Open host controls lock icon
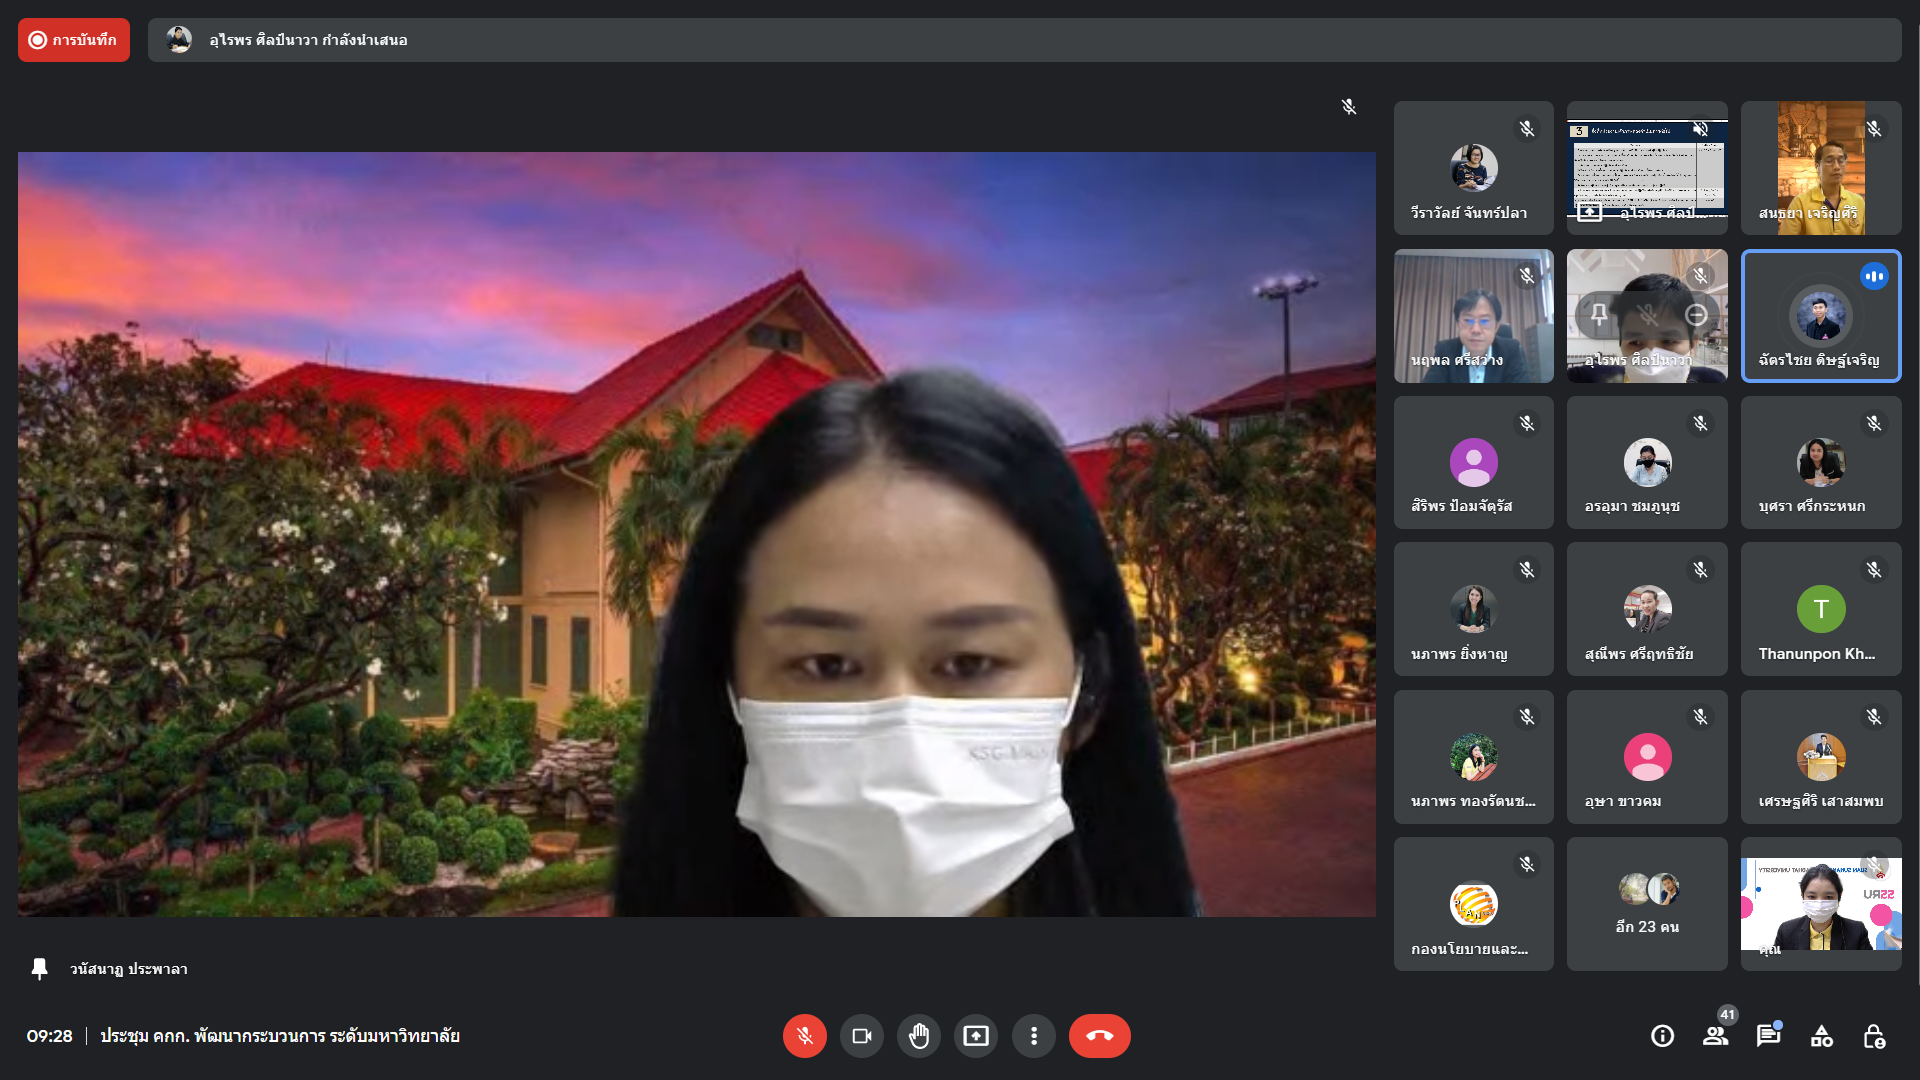The height and width of the screenshot is (1080, 1920). click(1874, 1036)
